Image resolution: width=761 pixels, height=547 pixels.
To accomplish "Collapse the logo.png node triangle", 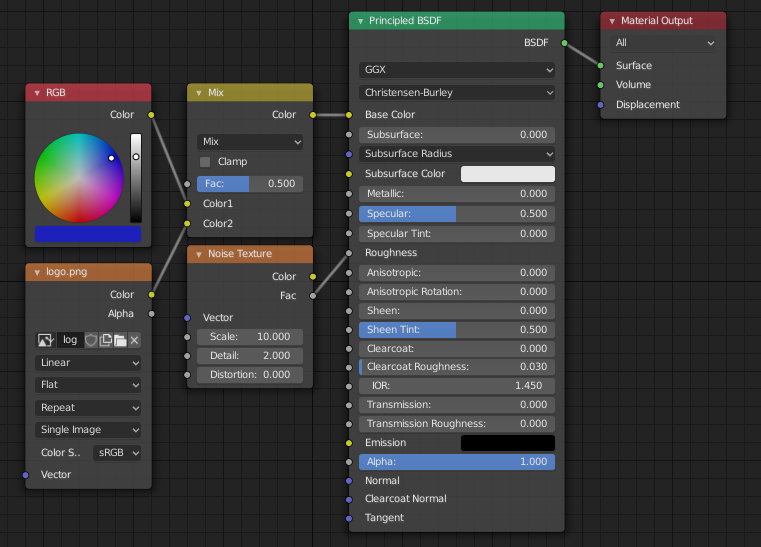I will (37, 272).
